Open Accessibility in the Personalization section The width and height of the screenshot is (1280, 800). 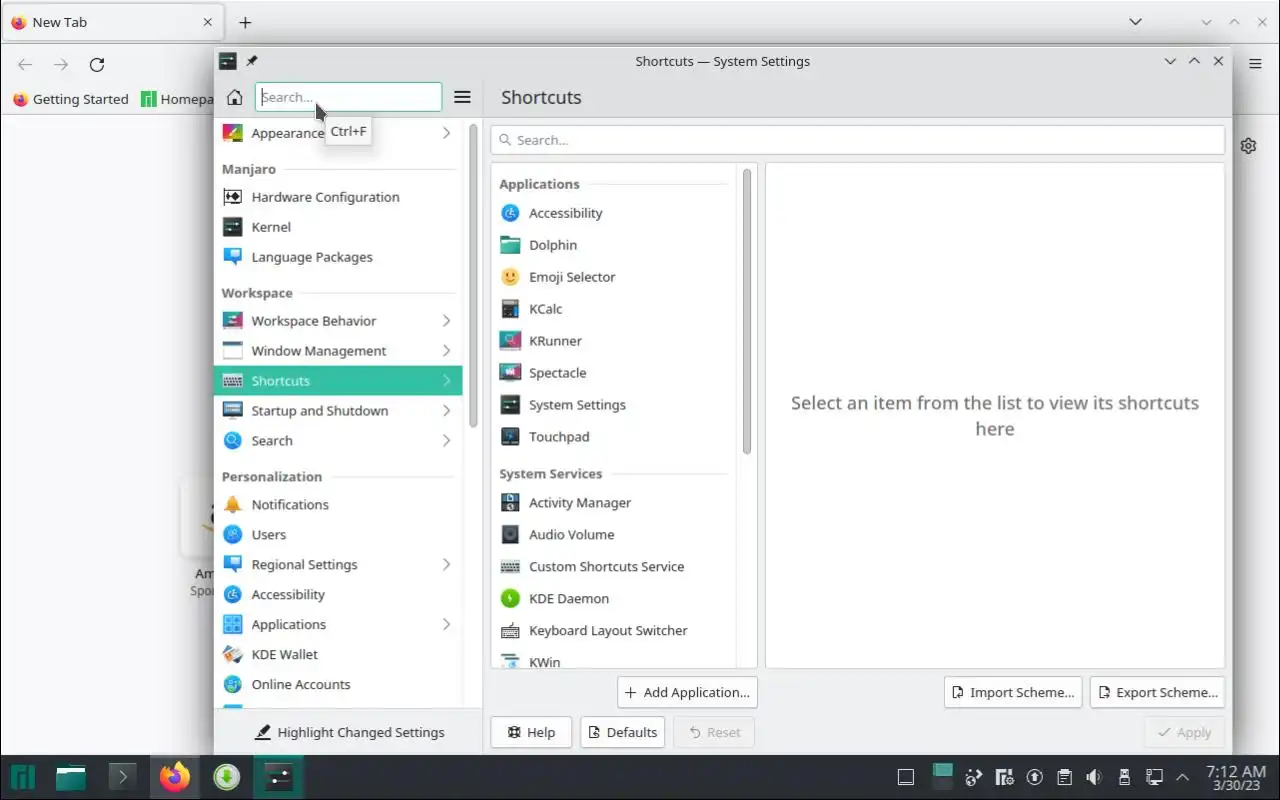pyautogui.click(x=338, y=595)
